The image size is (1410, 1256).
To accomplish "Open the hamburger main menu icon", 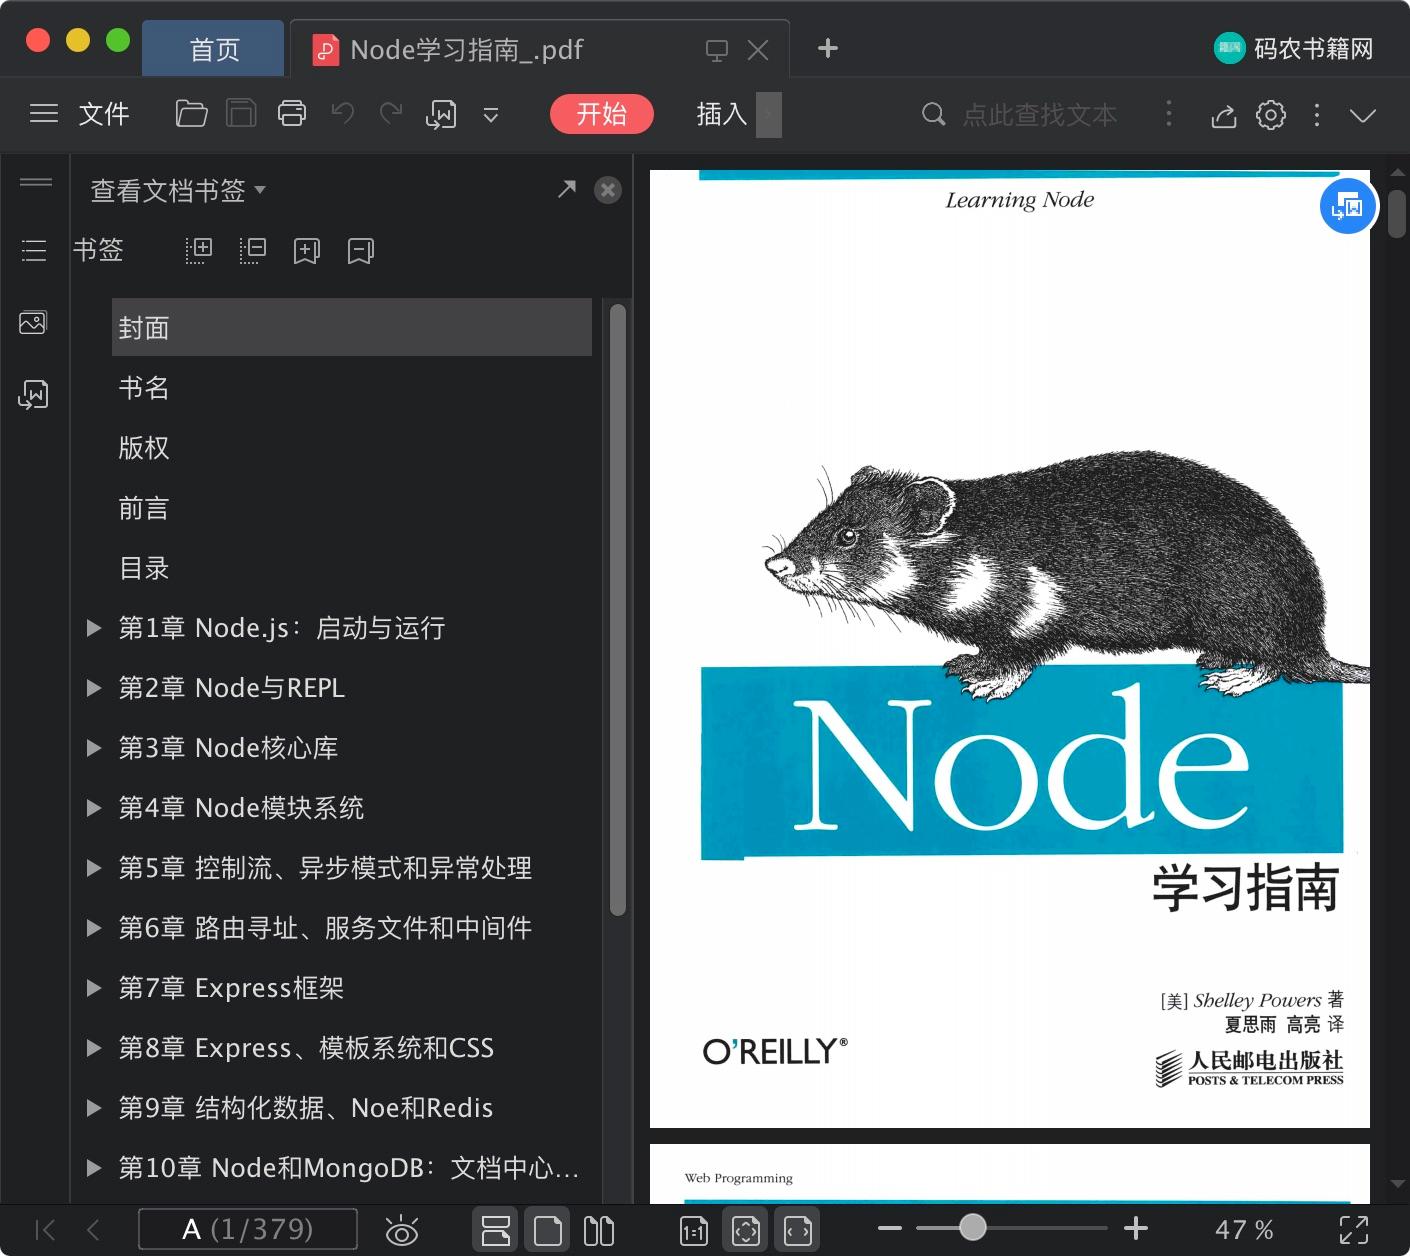I will 44,114.
